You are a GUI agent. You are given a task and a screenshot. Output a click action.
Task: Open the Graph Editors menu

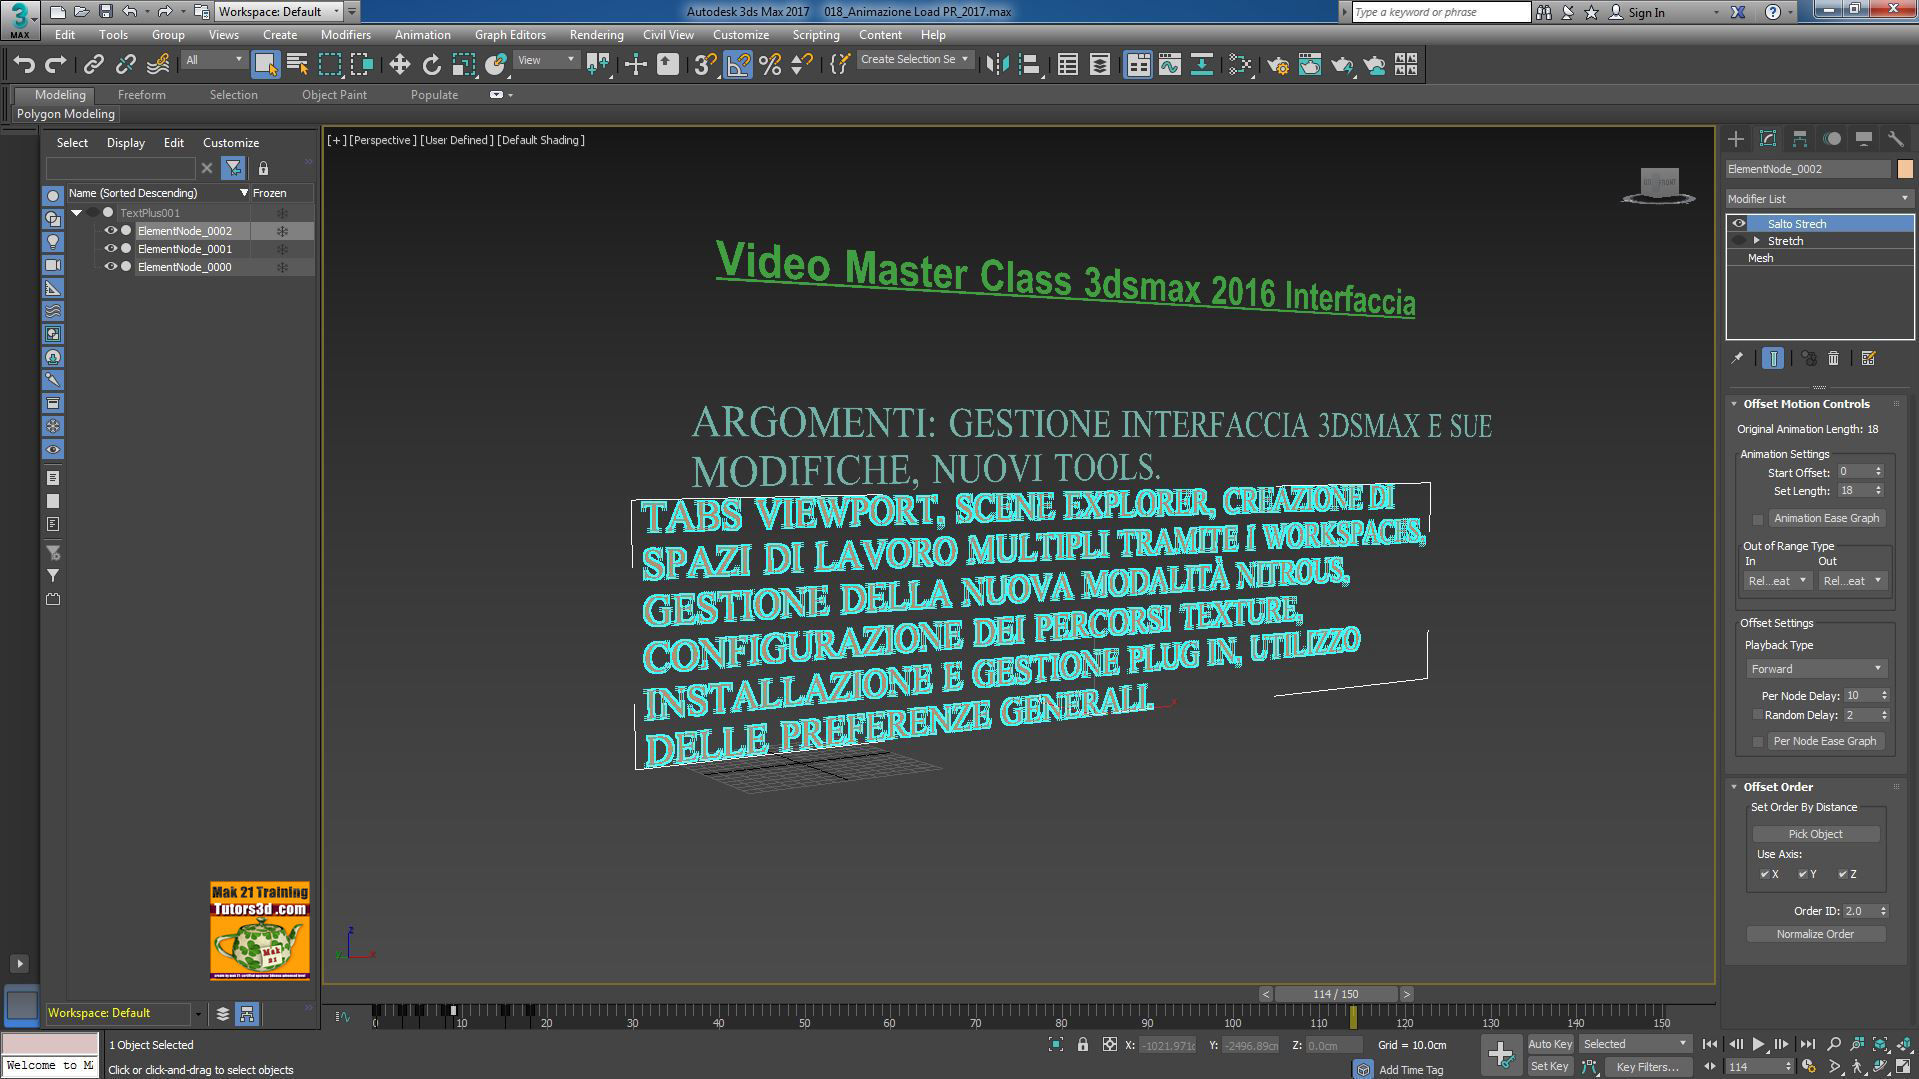point(510,35)
